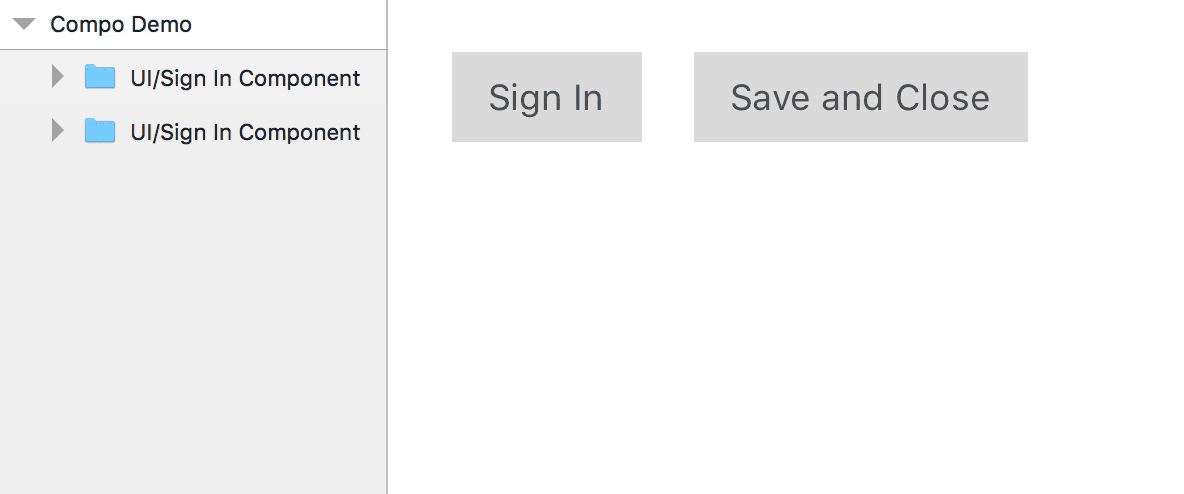Screen dimensions: 1184x494
Task: Click indent space left of upper folder arrow
Action: 24,76
